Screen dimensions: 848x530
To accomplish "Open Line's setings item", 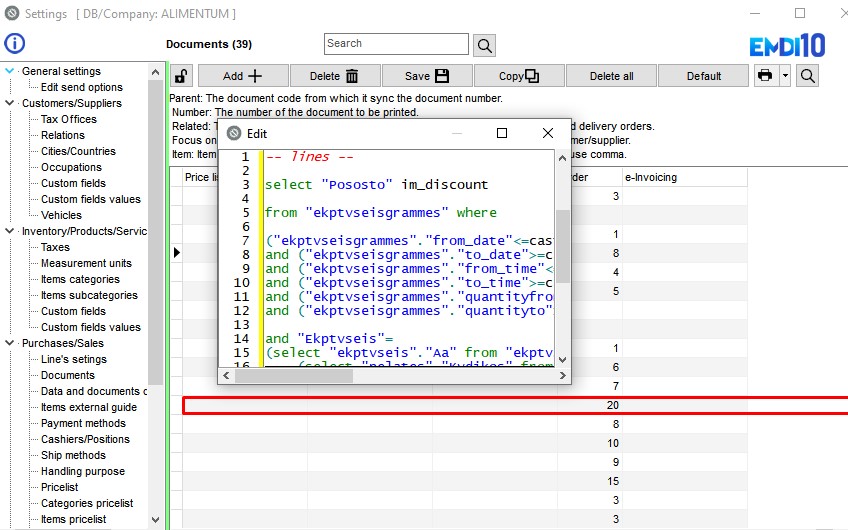I will [74, 359].
